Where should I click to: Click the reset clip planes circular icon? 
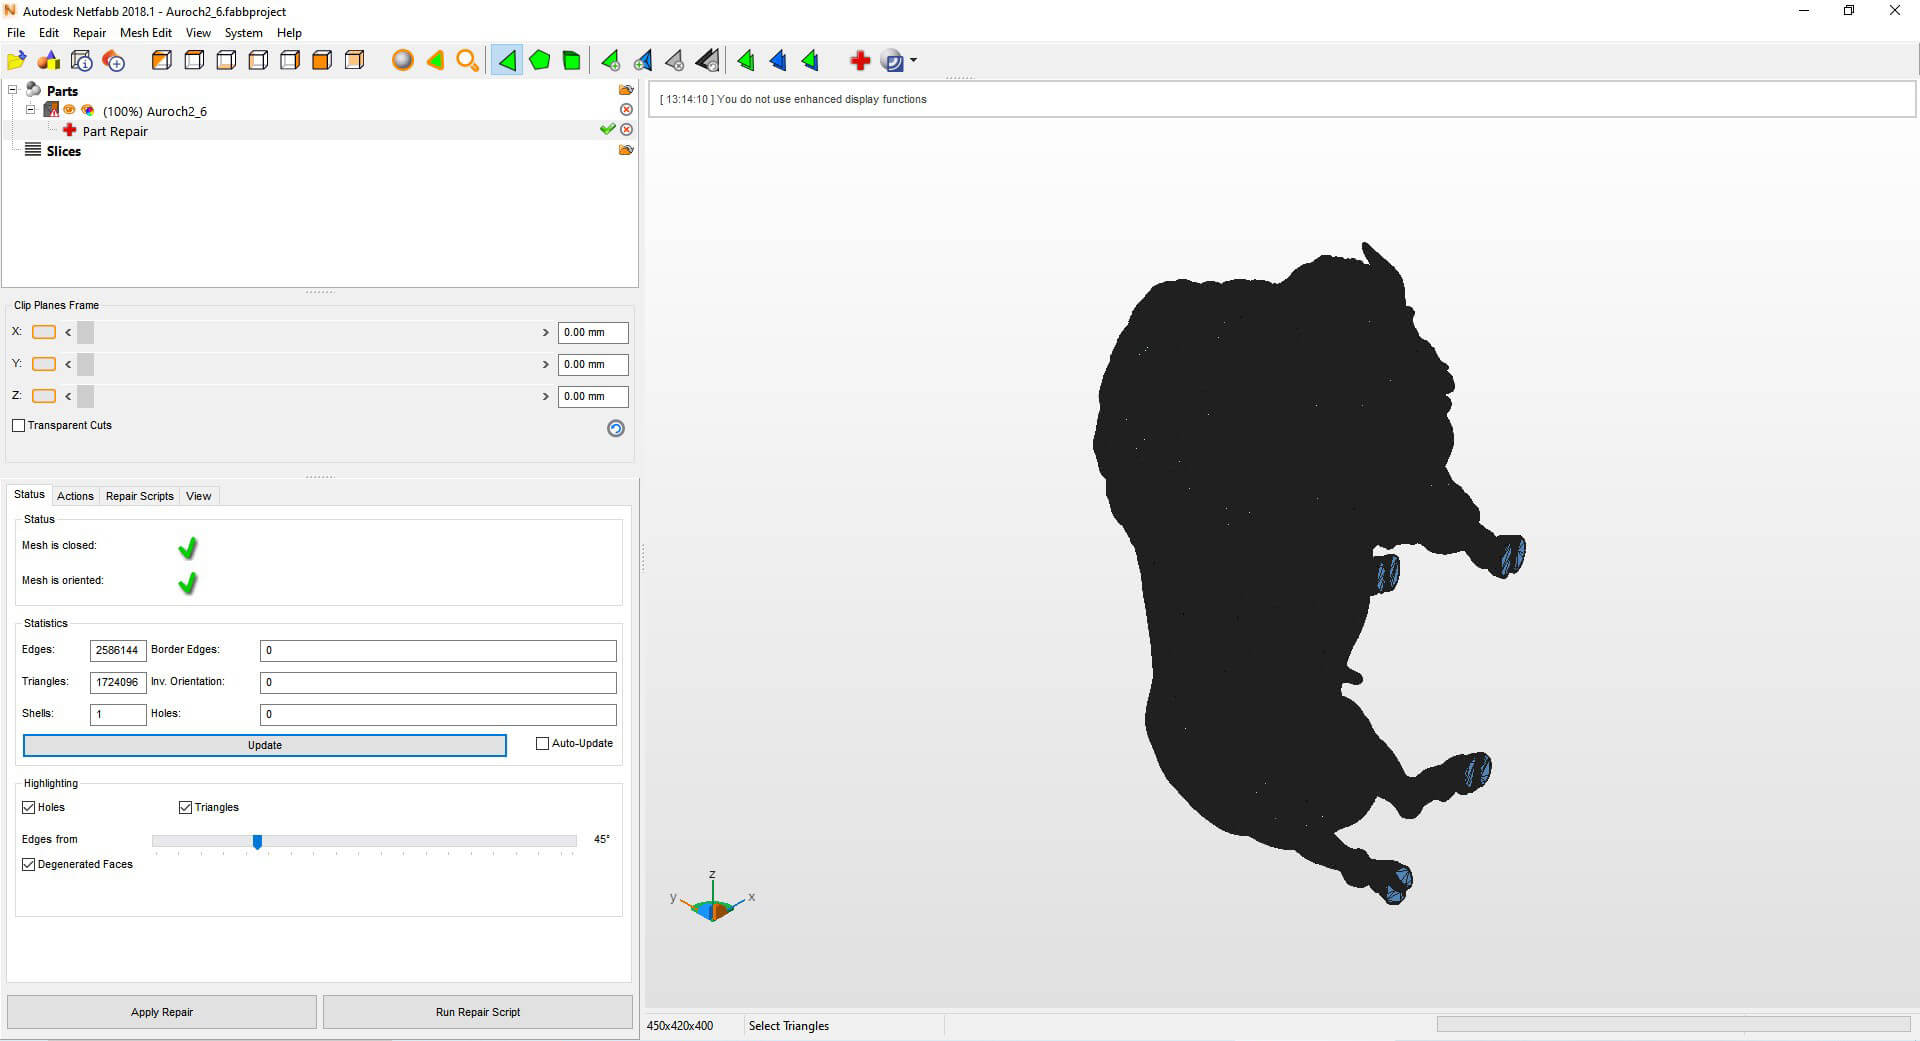[x=616, y=428]
